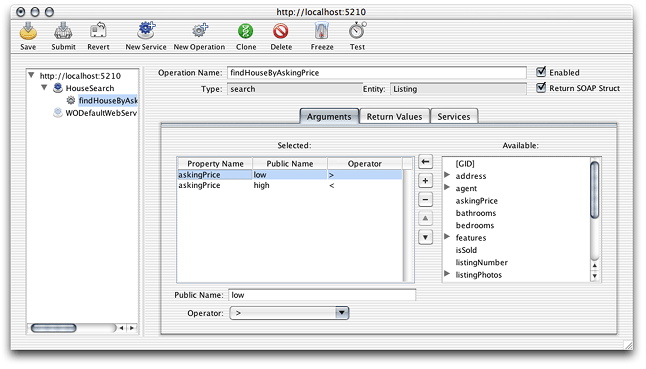Select [GID] in the Available list
This screenshot has height=369, width=646.
coord(465,163)
